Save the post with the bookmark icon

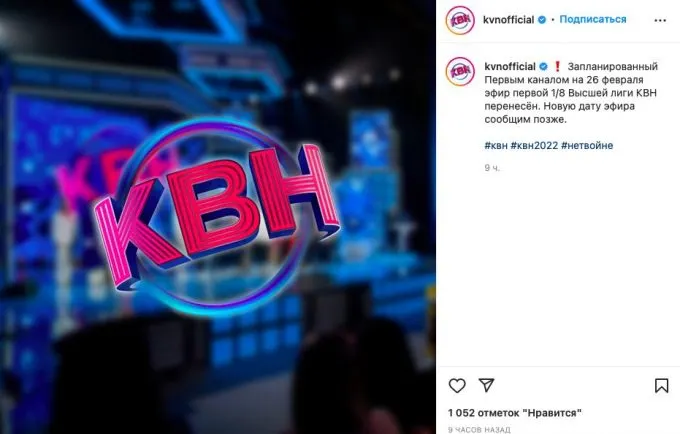click(661, 385)
